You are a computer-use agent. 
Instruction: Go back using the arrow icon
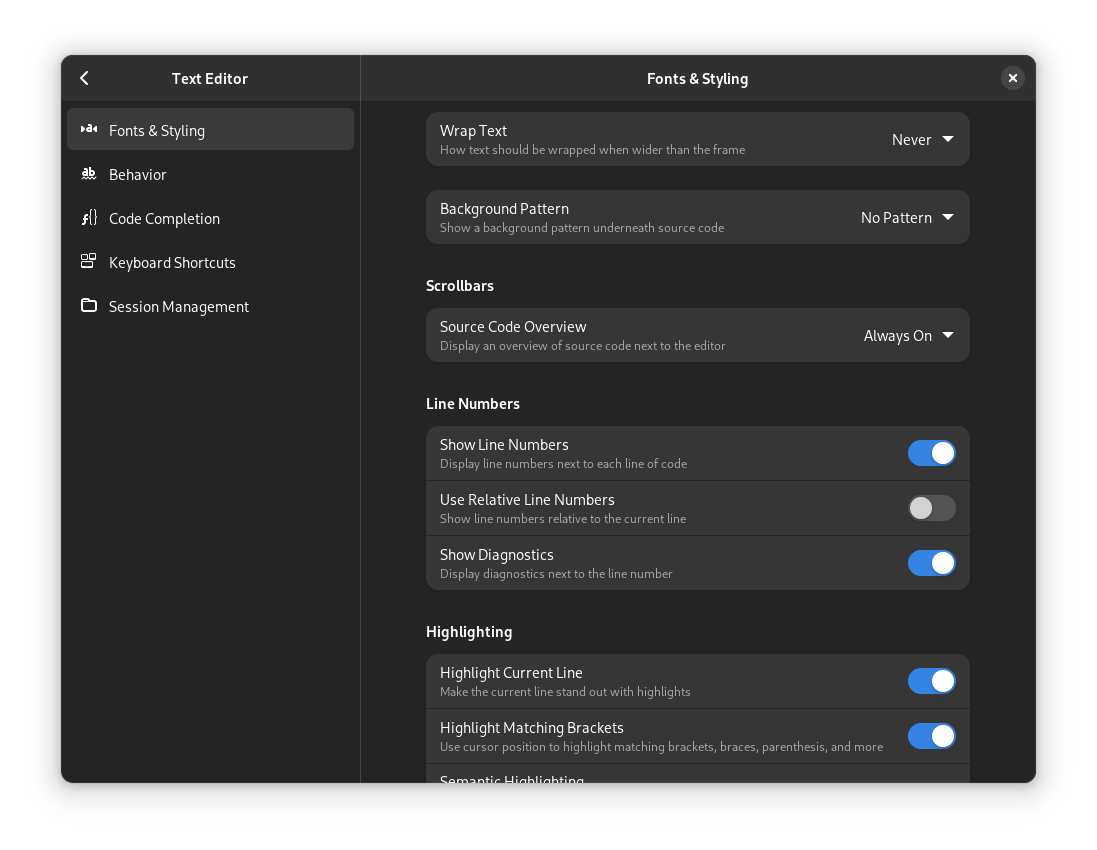pos(85,78)
